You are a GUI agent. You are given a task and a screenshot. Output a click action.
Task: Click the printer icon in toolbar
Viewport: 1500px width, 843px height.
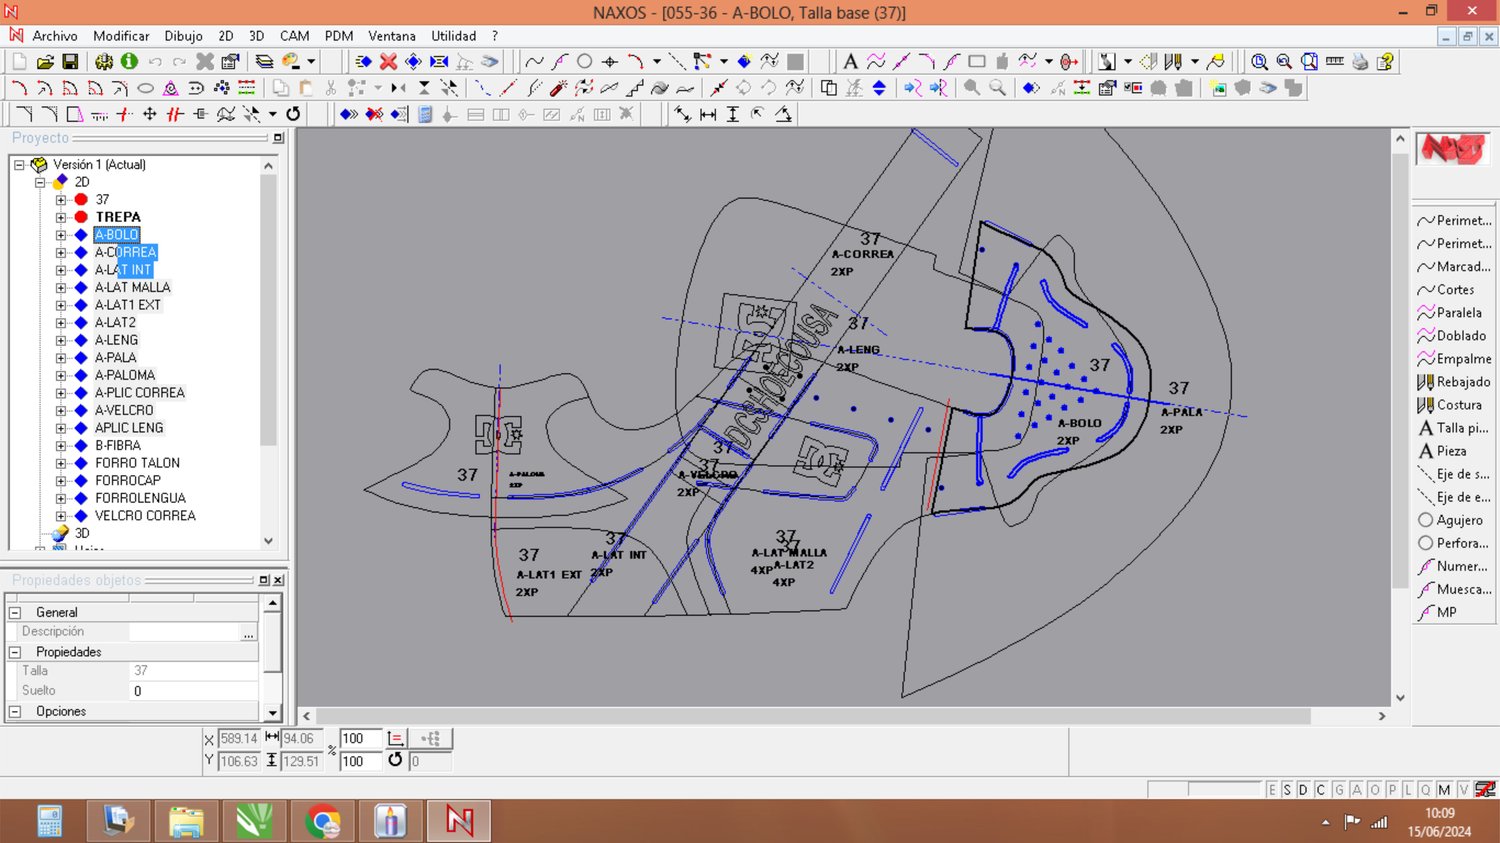tap(1360, 62)
